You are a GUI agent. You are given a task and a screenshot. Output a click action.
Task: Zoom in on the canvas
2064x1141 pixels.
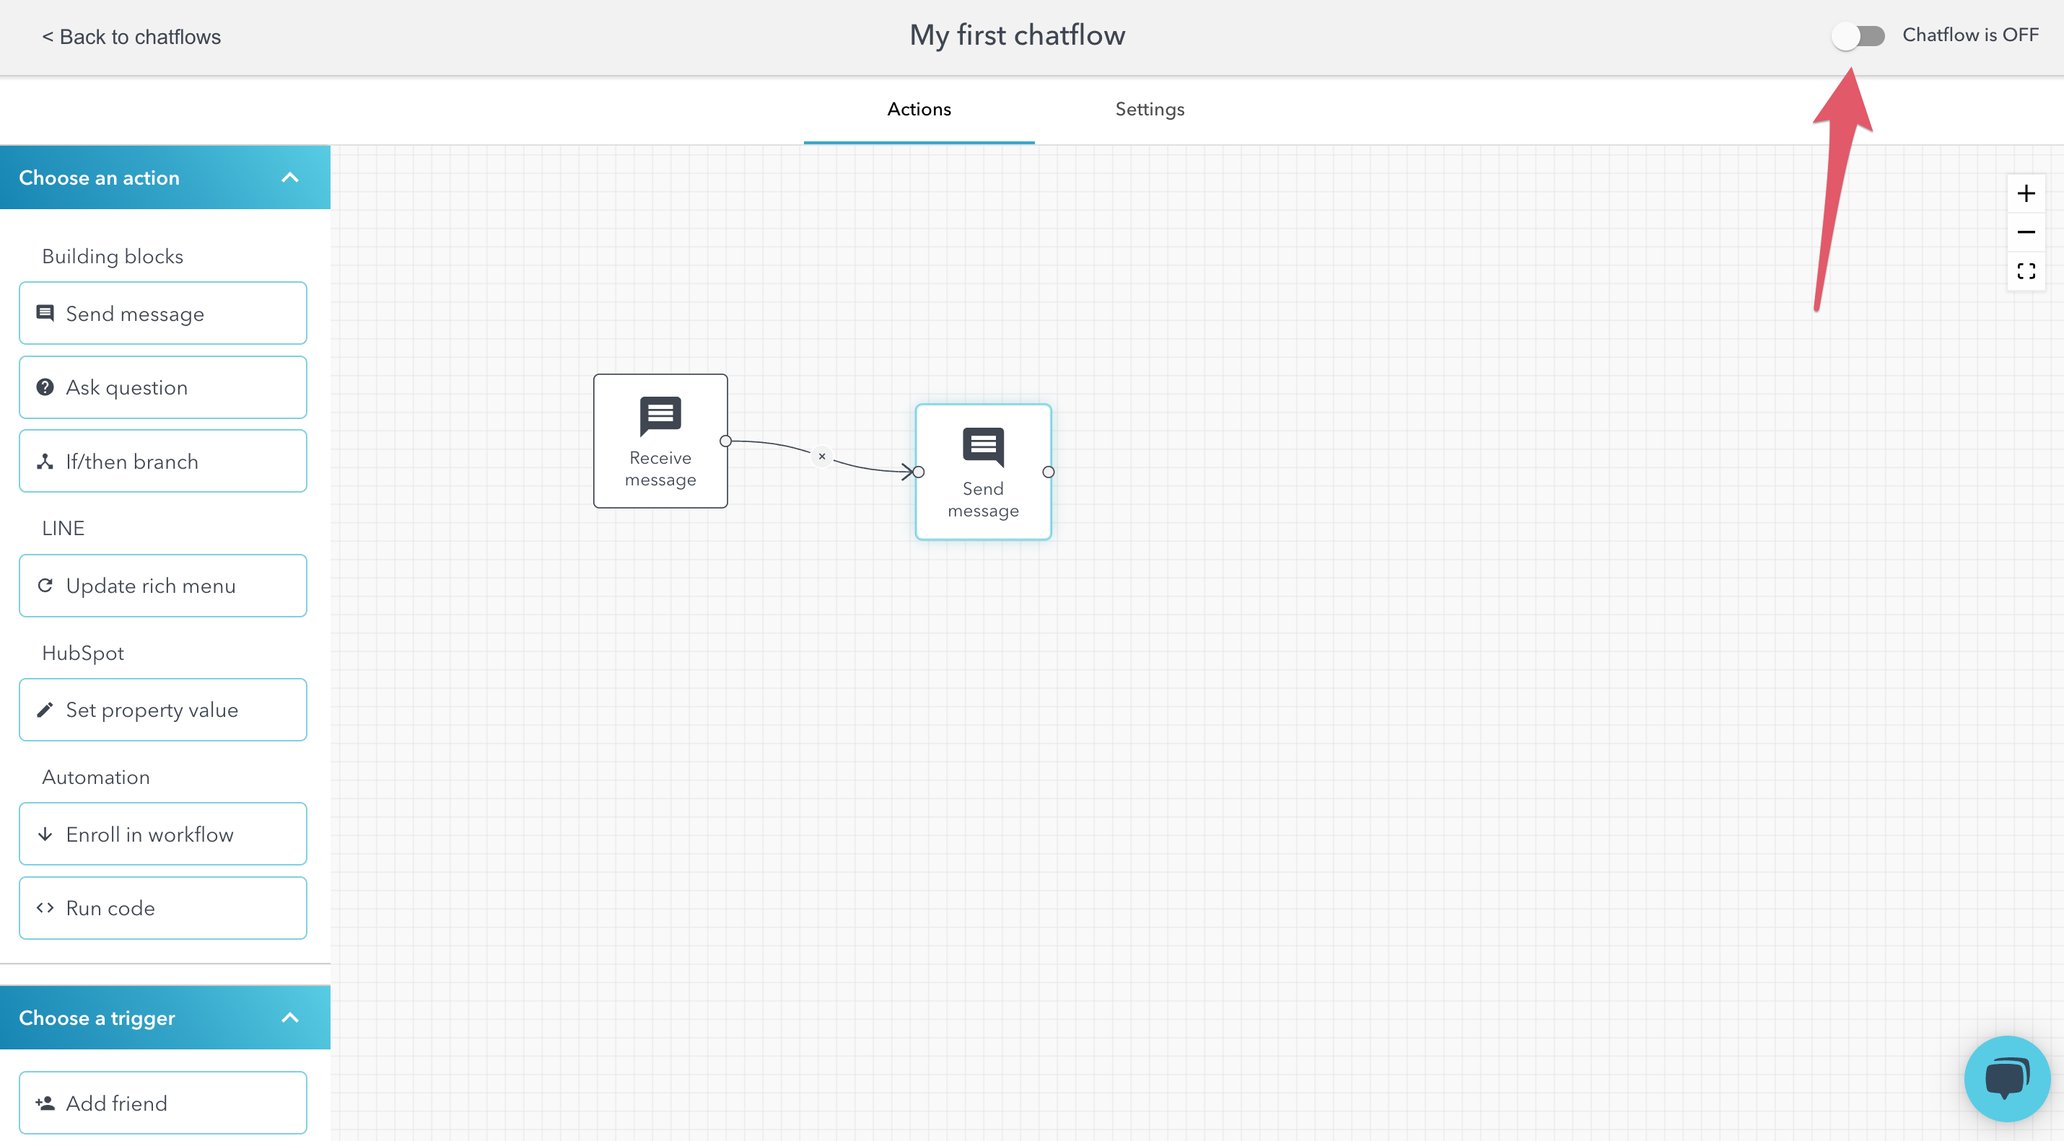pyautogui.click(x=2026, y=193)
